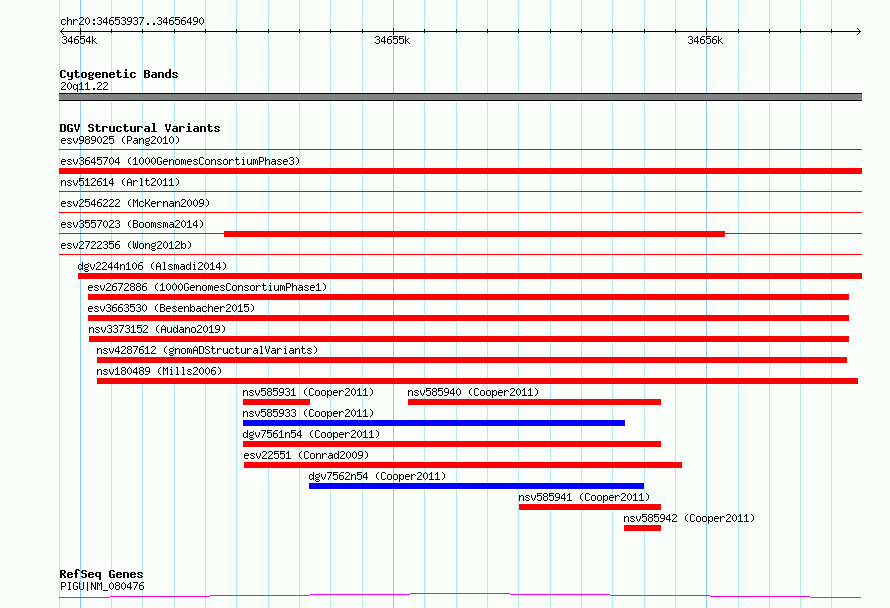Click the DGV Structural Variants track title
890x608 pixels.
140,128
